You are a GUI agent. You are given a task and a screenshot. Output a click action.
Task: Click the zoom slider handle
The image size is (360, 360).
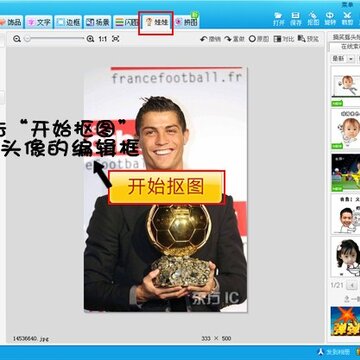point(28,39)
